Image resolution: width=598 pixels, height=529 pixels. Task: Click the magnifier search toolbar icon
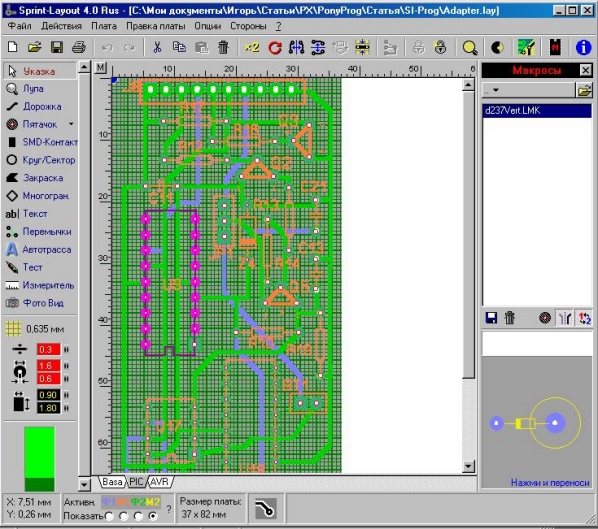pyautogui.click(x=469, y=48)
